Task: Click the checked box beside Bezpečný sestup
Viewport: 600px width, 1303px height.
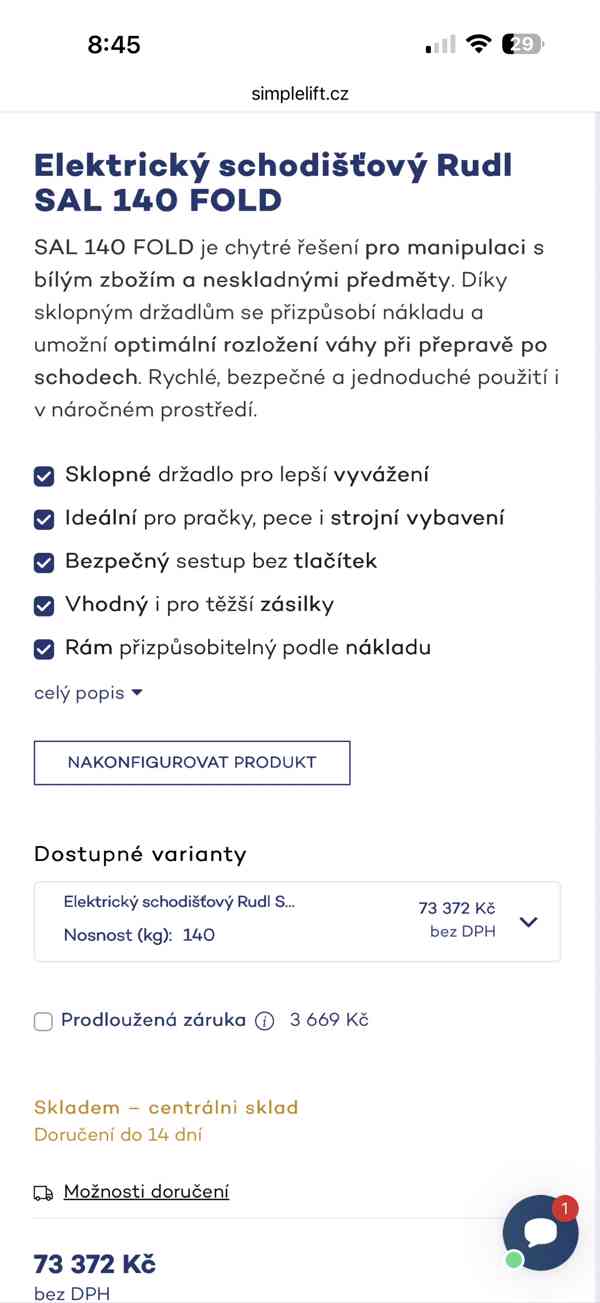Action: (x=43, y=562)
